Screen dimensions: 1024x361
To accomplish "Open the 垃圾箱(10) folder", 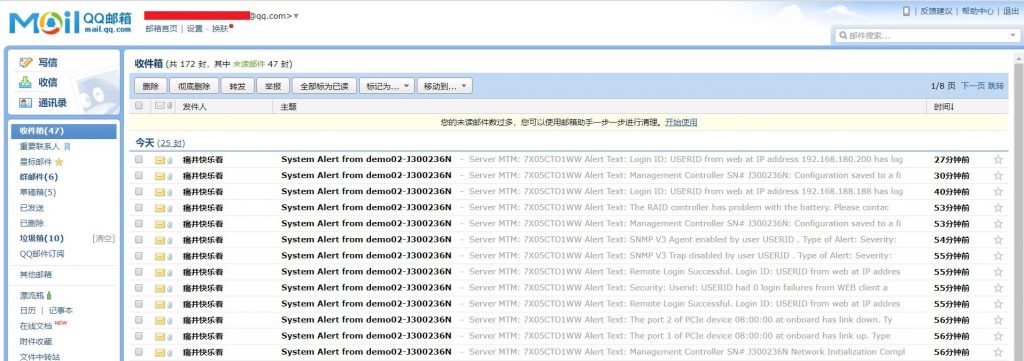I will (42, 239).
